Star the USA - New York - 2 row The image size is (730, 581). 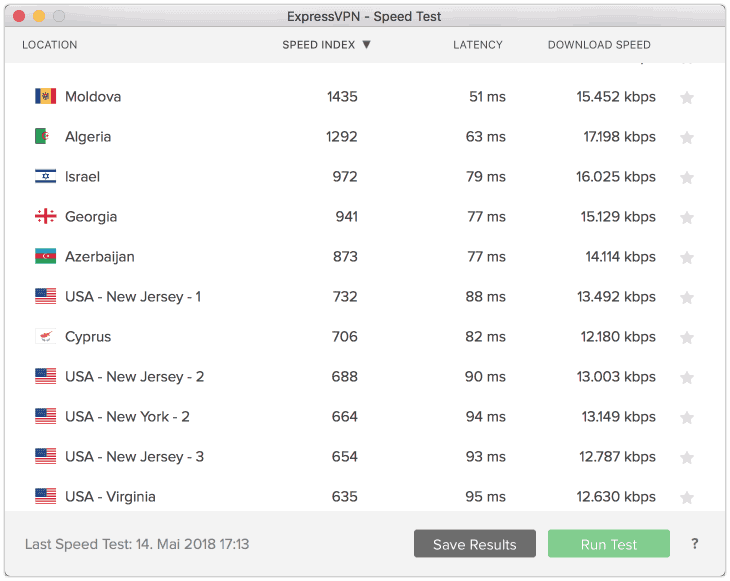[687, 418]
